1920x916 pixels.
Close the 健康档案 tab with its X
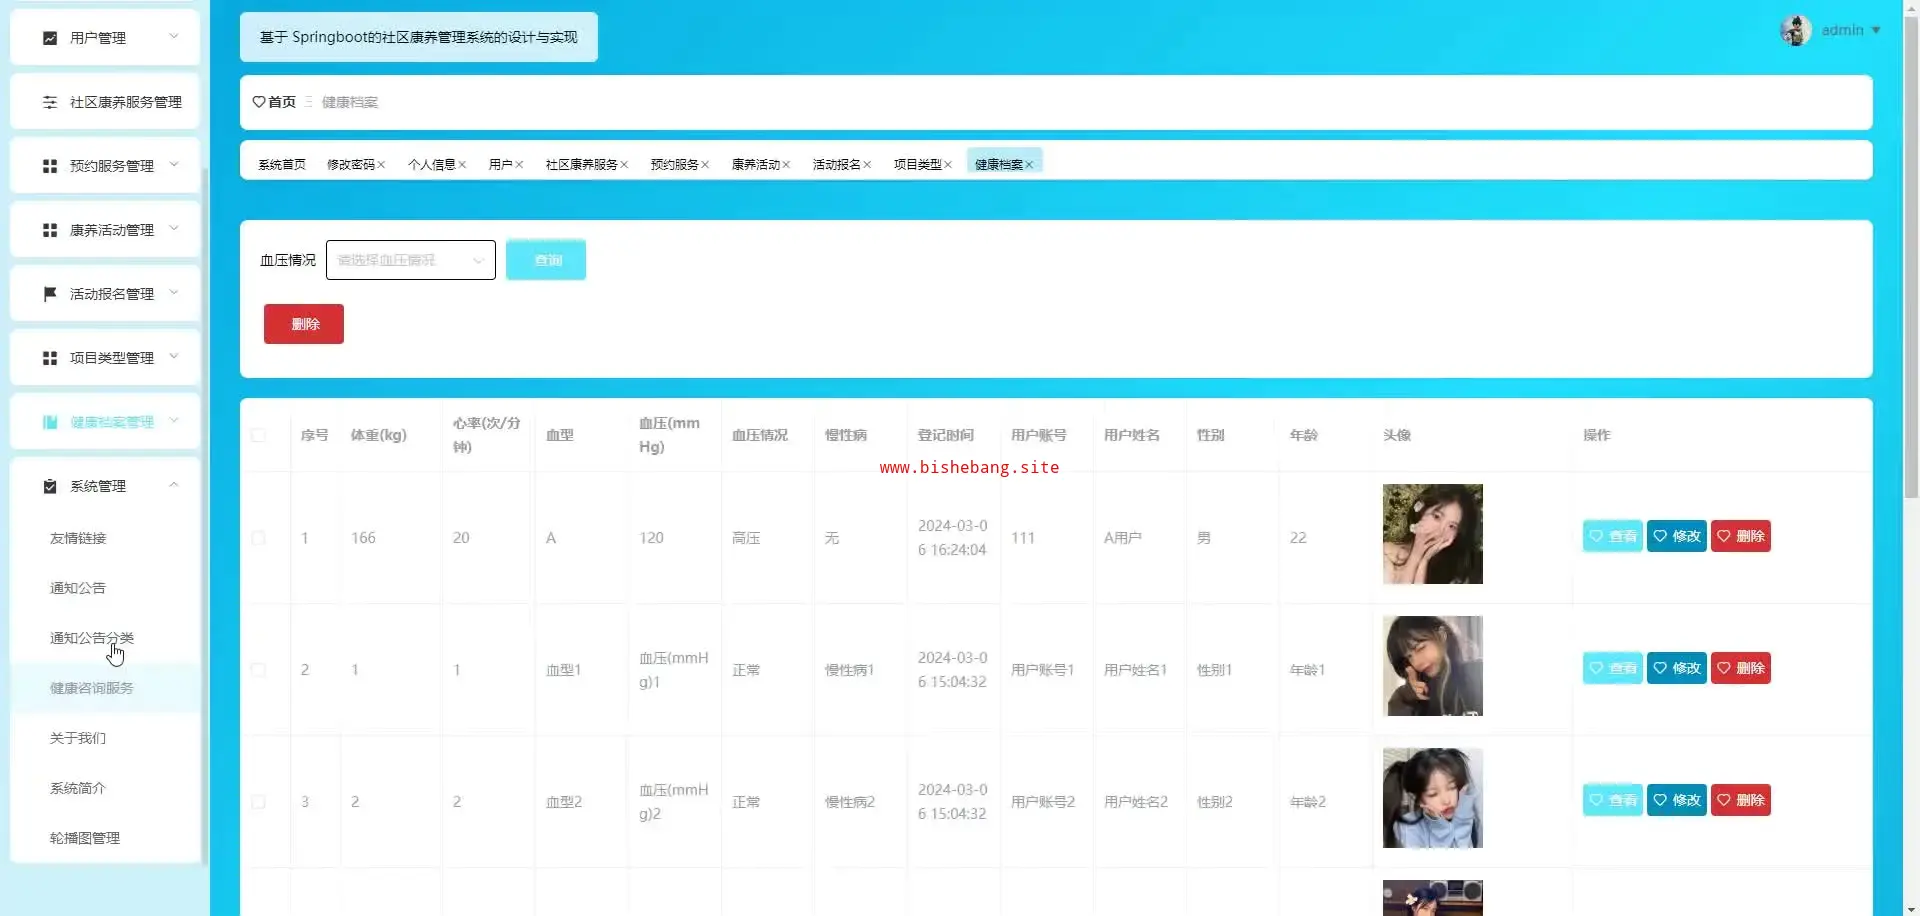pos(1029,165)
